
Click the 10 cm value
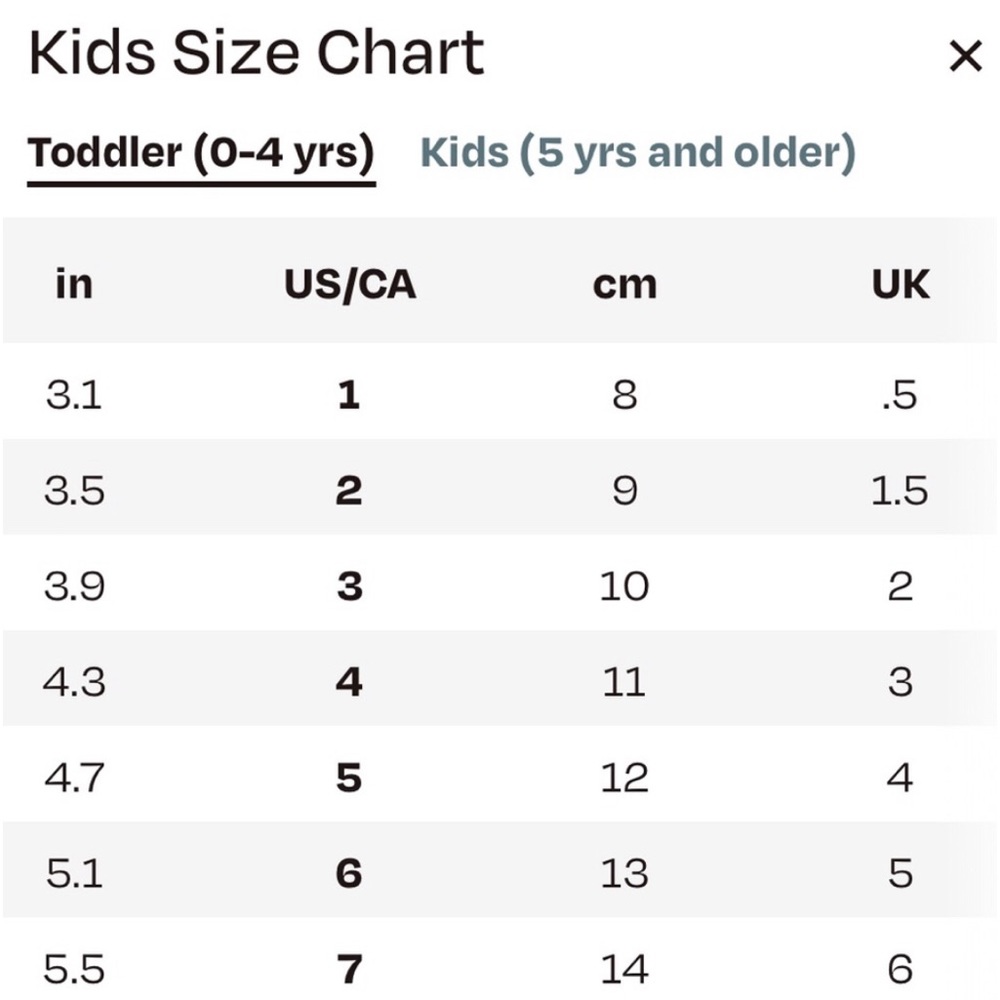pyautogui.click(x=624, y=586)
